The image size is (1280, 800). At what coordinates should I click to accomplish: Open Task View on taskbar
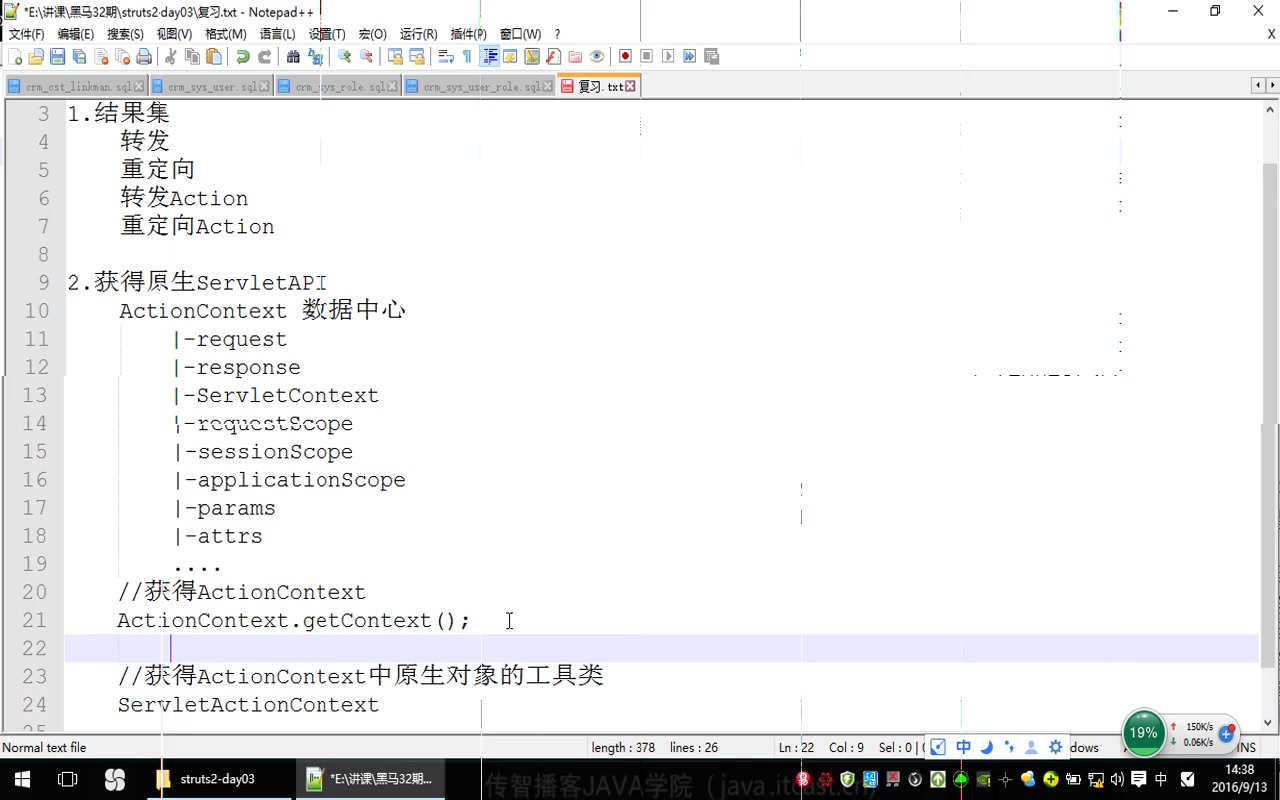point(67,779)
